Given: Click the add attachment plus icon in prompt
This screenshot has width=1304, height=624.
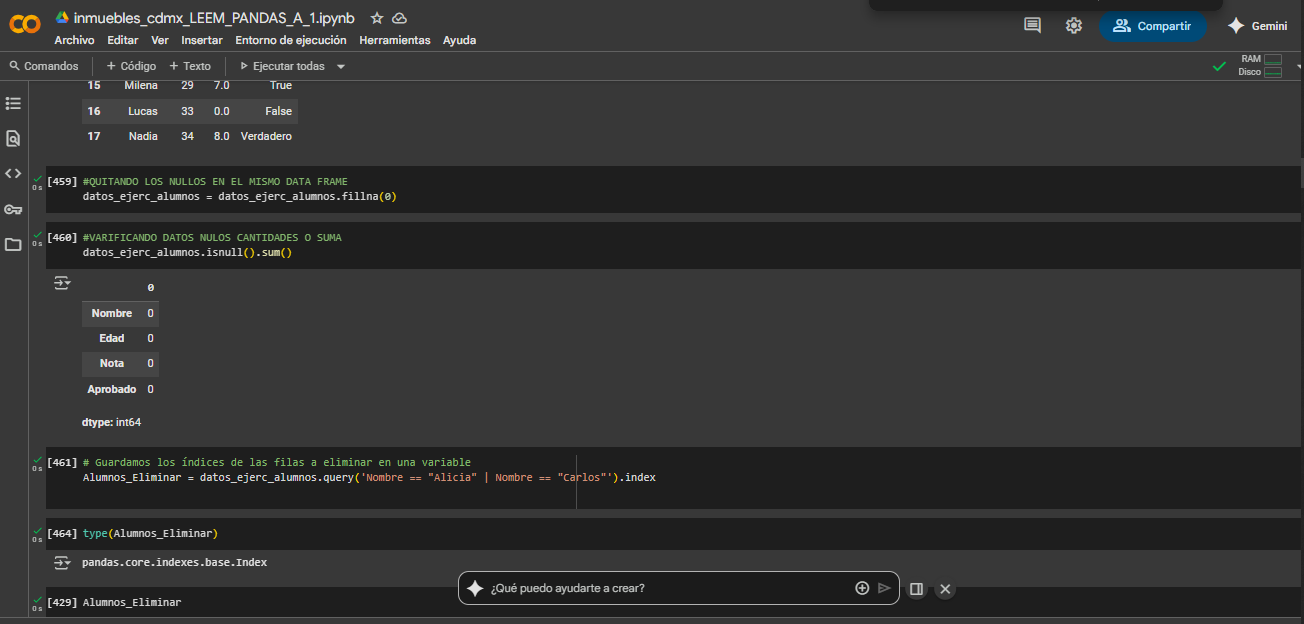Looking at the screenshot, I should click(862, 588).
